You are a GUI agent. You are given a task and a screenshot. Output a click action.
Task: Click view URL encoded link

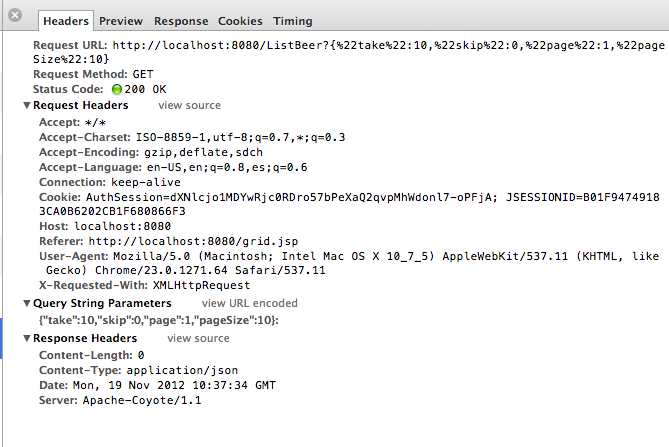(249, 303)
